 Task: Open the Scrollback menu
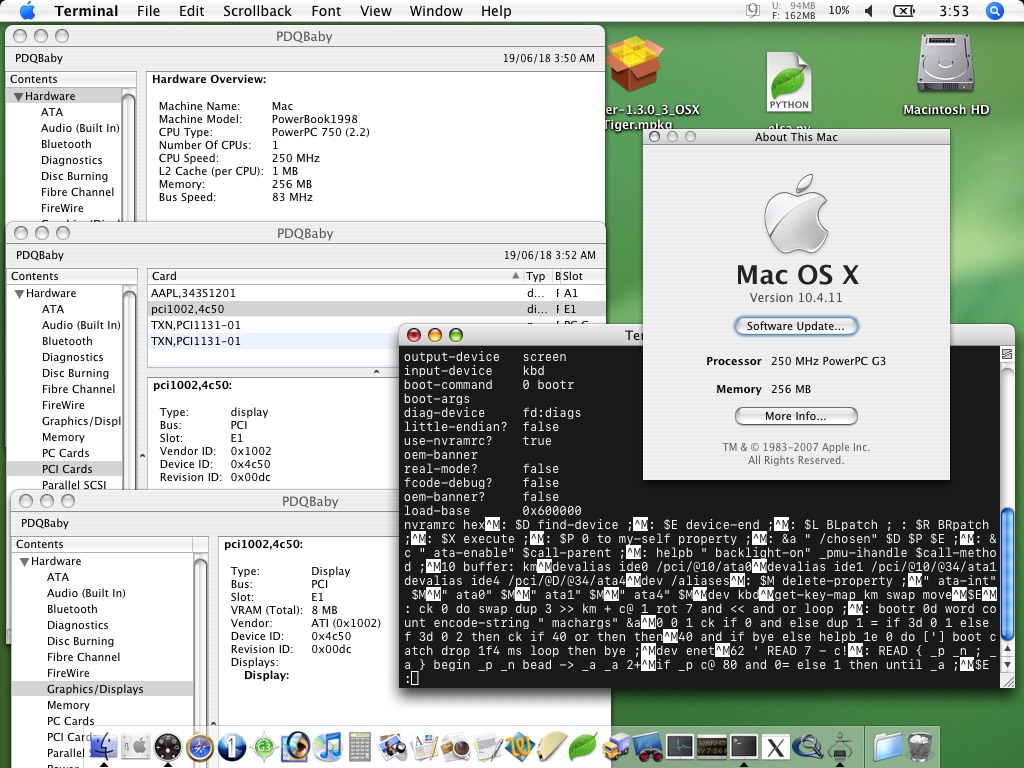[257, 11]
